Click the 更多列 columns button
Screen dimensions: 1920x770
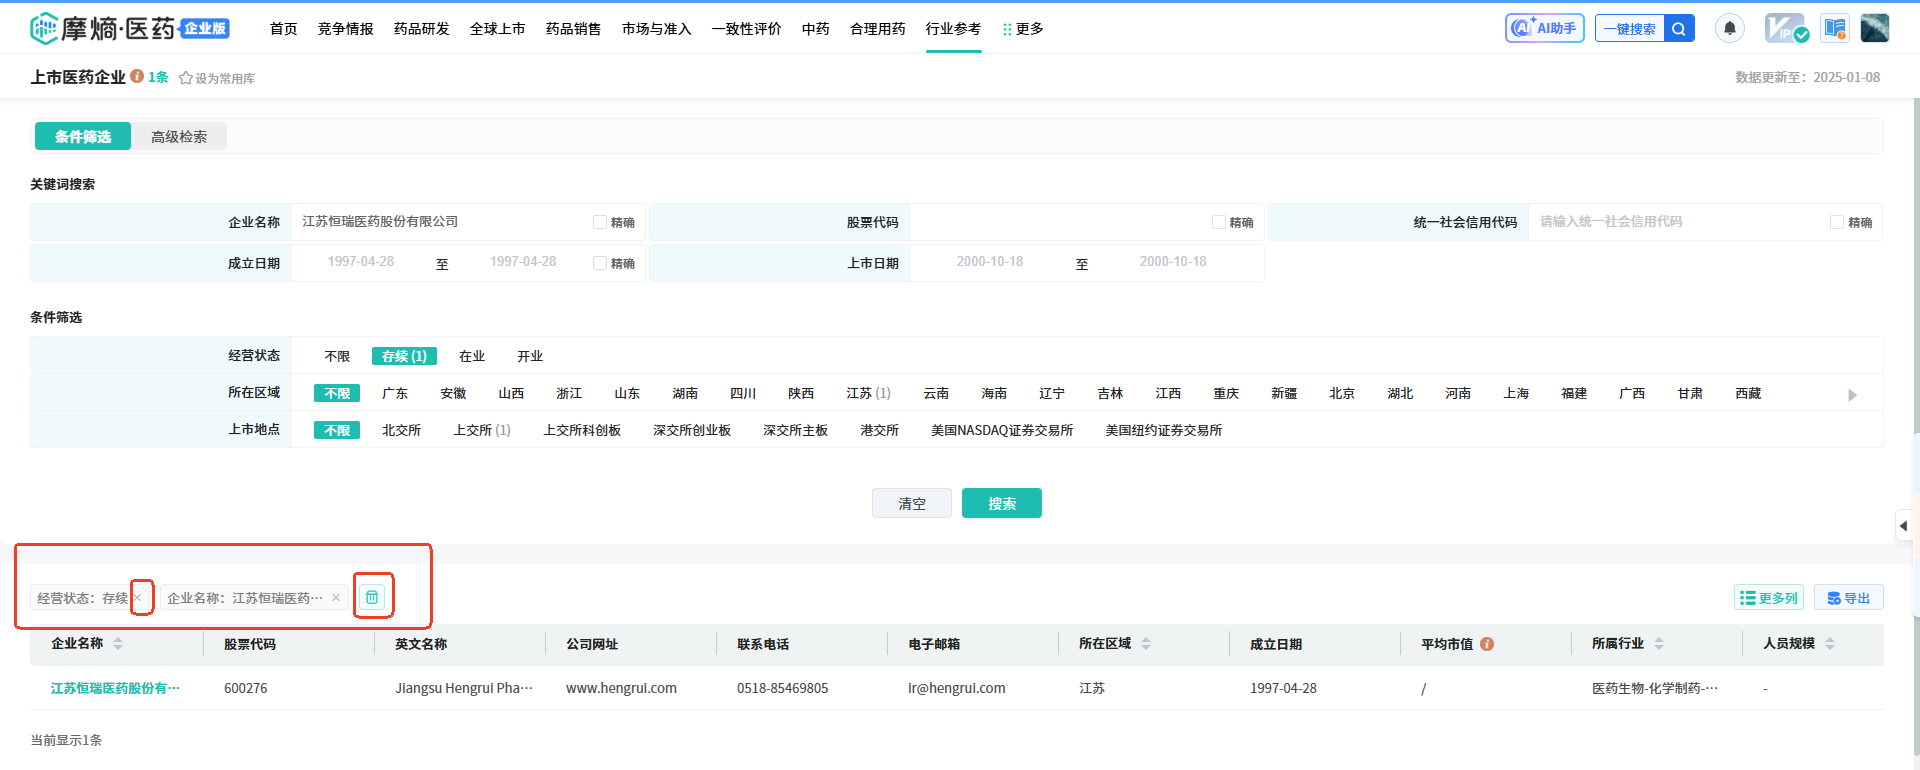click(1768, 597)
